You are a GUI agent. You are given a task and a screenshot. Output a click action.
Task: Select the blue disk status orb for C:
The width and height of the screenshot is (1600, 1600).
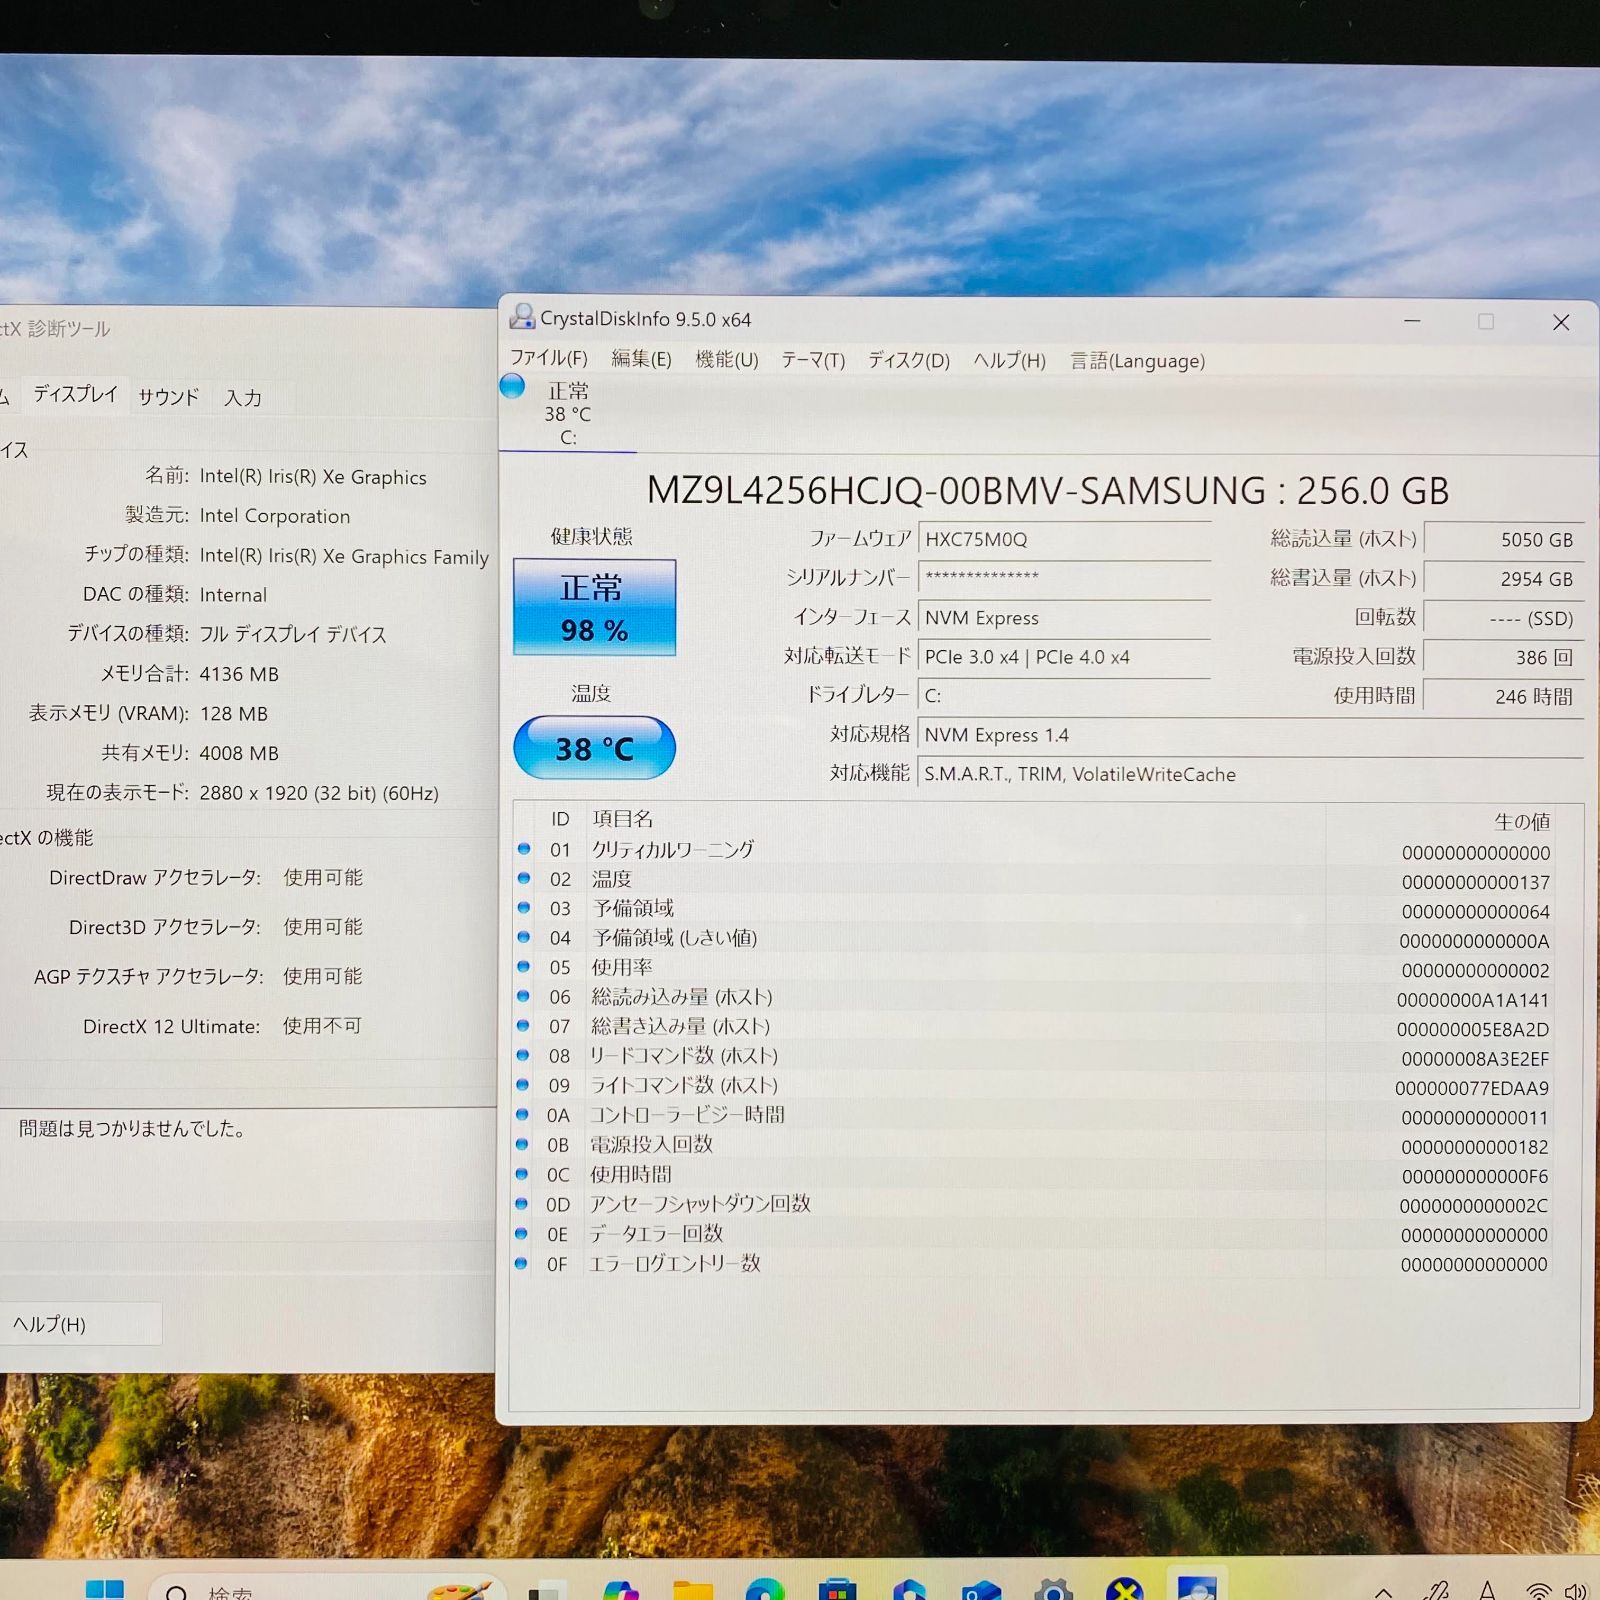point(512,387)
